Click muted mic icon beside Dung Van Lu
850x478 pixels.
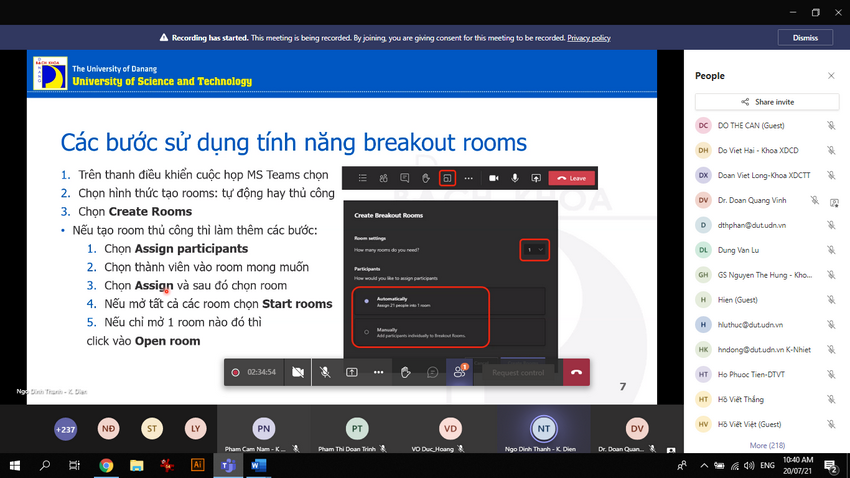click(831, 250)
